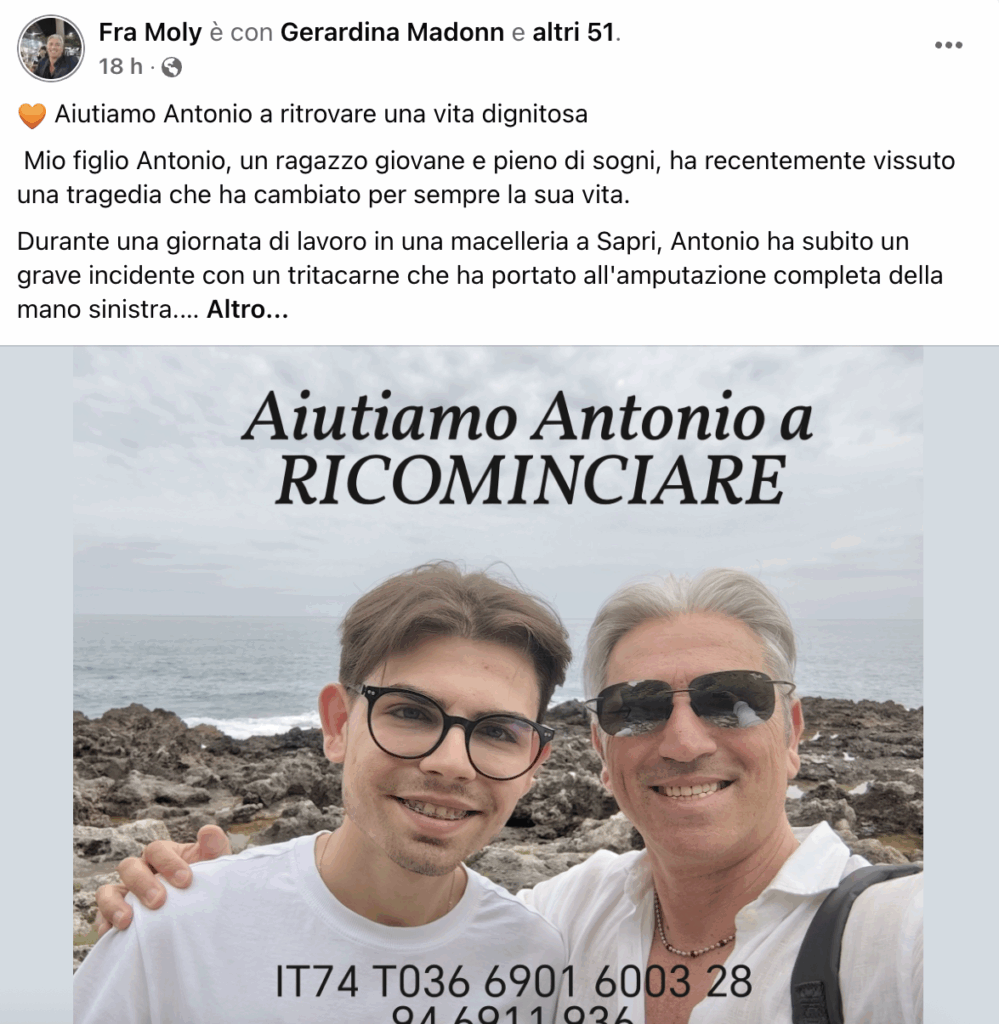Click the paragraph starting Mio figlio Antonio
999x1024 pixels.
click(x=486, y=178)
